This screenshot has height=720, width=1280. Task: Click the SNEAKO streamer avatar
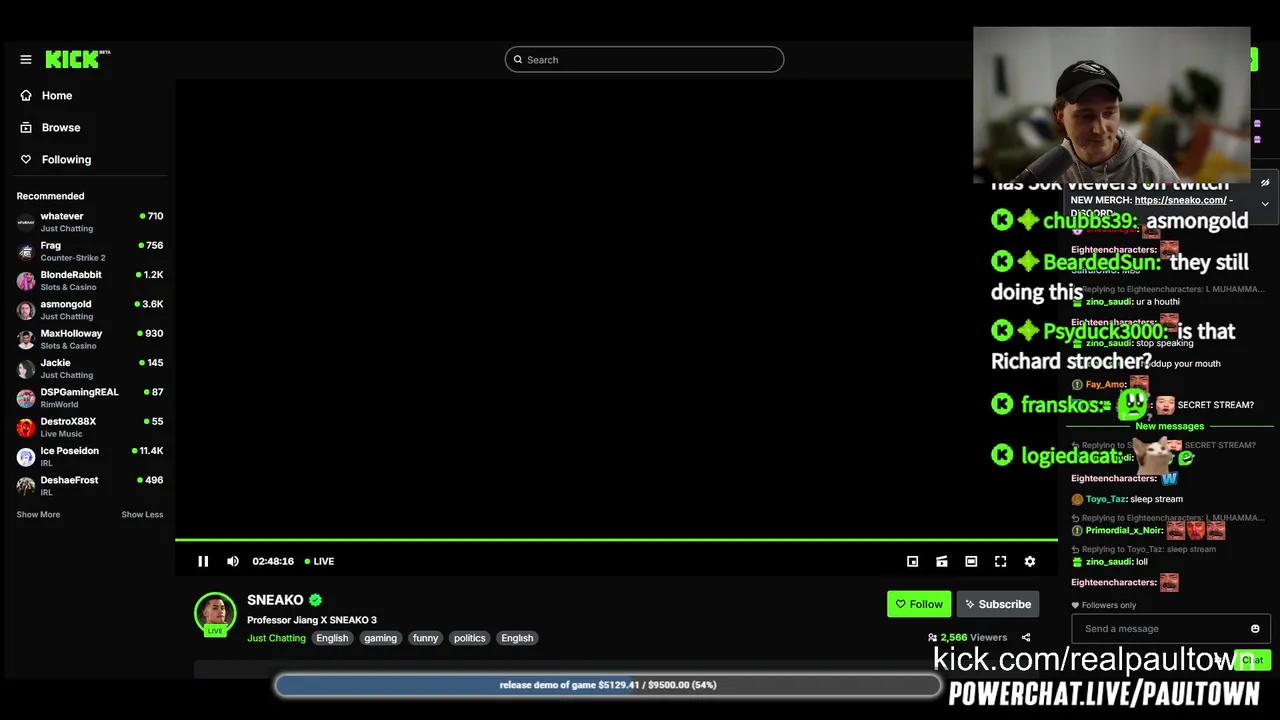pyautogui.click(x=215, y=613)
